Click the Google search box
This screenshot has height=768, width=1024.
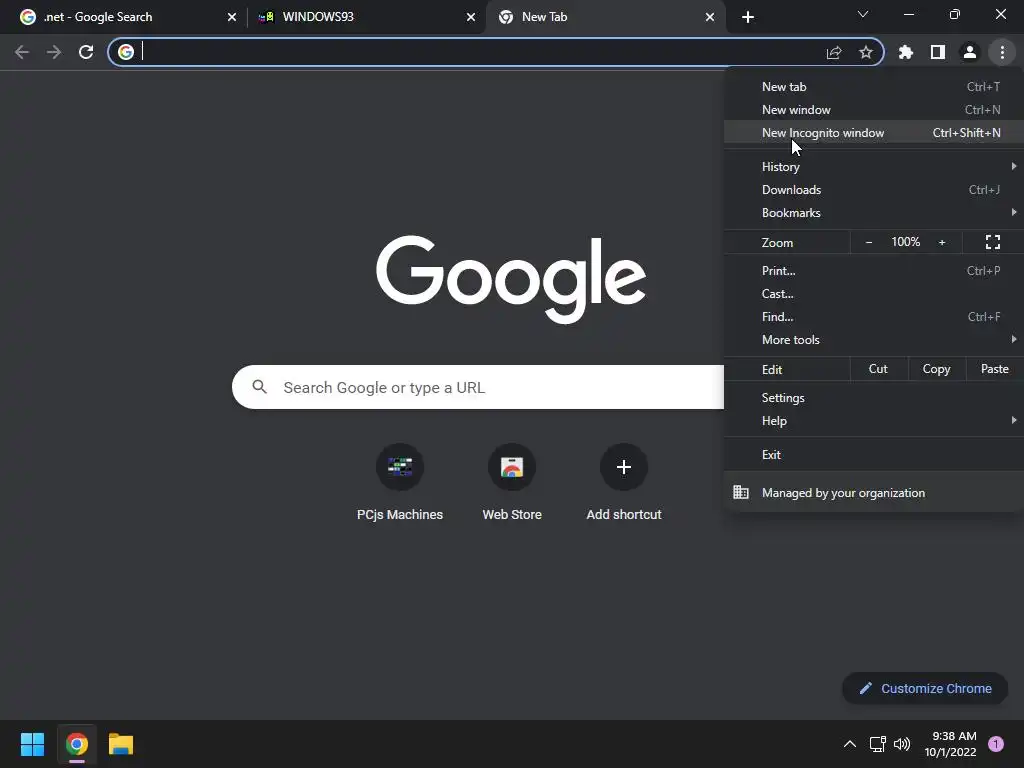click(x=478, y=387)
